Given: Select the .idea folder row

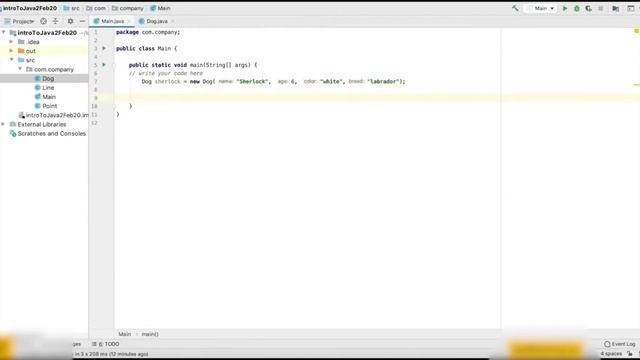Looking at the screenshot, I should point(44,42).
